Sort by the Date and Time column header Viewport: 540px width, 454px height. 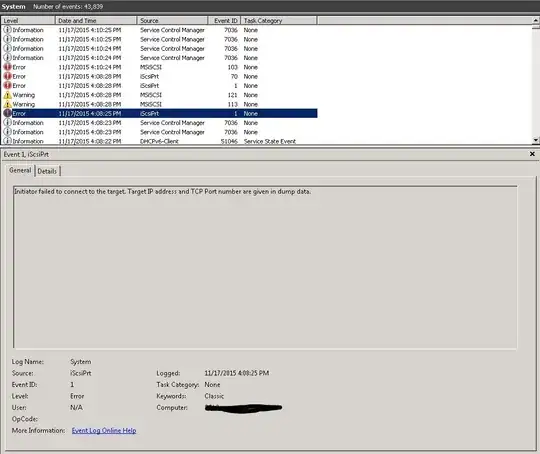96,21
